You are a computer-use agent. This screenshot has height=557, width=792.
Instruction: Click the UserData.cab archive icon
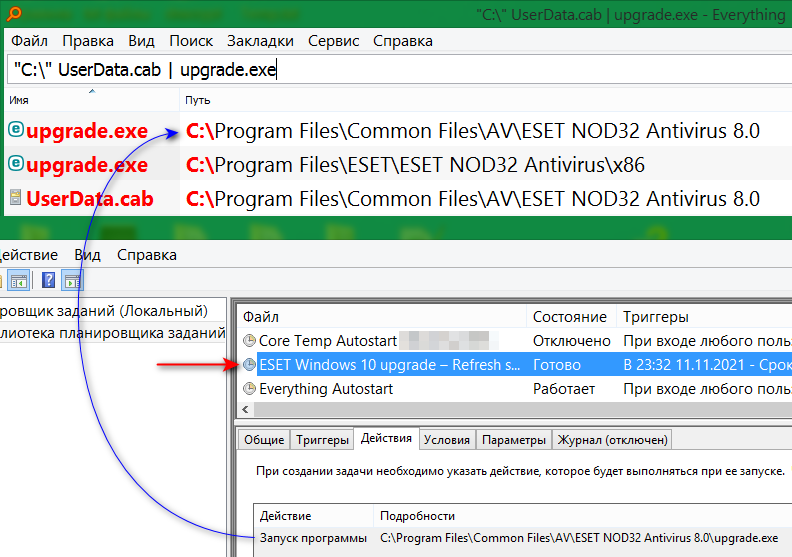pyautogui.click(x=16, y=197)
